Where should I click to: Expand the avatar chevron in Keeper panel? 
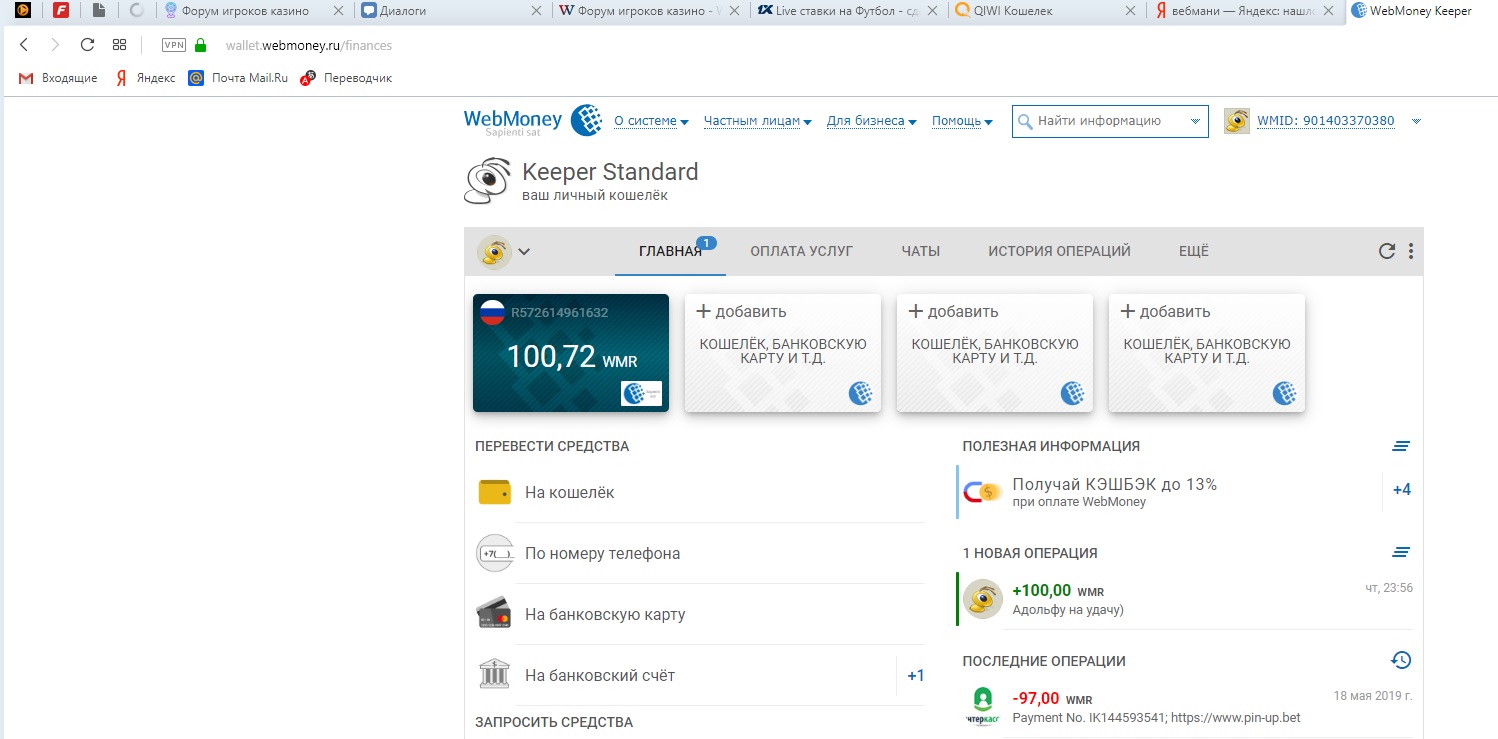tap(523, 251)
